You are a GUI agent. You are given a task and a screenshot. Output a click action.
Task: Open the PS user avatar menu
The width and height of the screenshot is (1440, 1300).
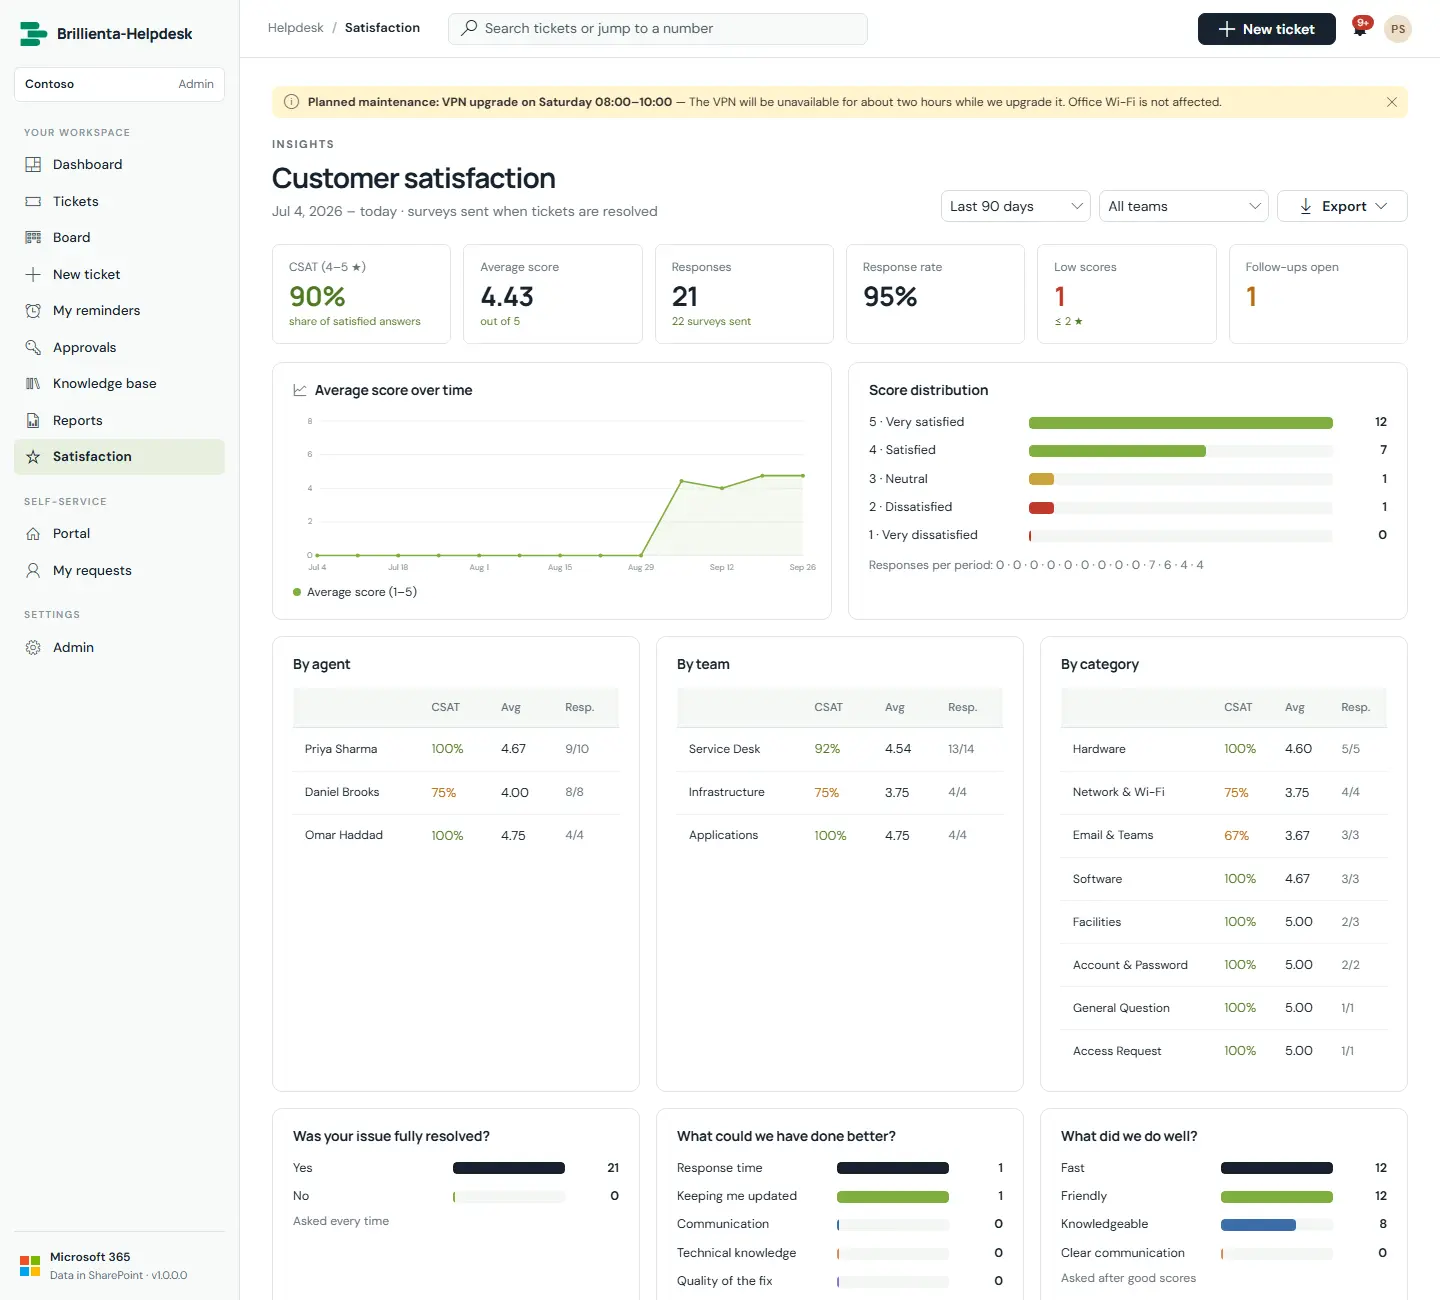pyautogui.click(x=1398, y=29)
